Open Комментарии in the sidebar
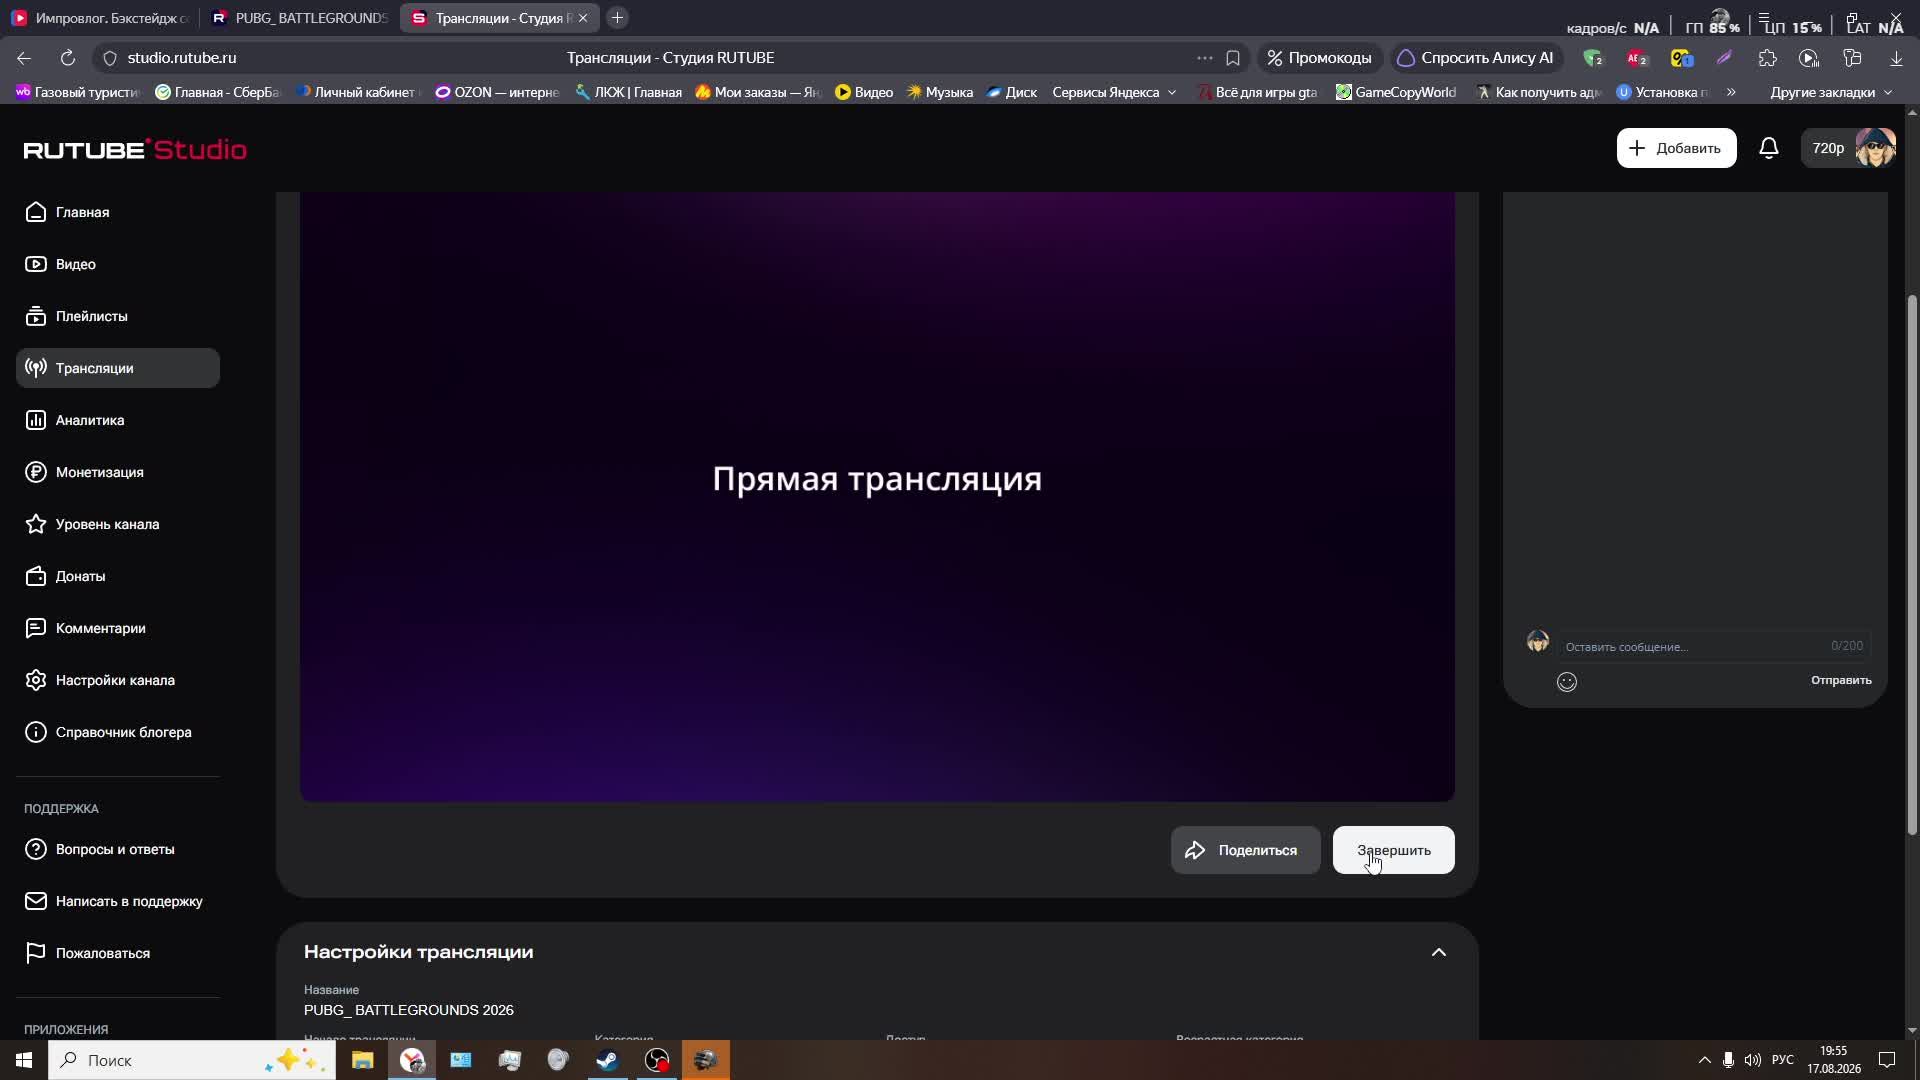The height and width of the screenshot is (1080, 1920). 118,628
